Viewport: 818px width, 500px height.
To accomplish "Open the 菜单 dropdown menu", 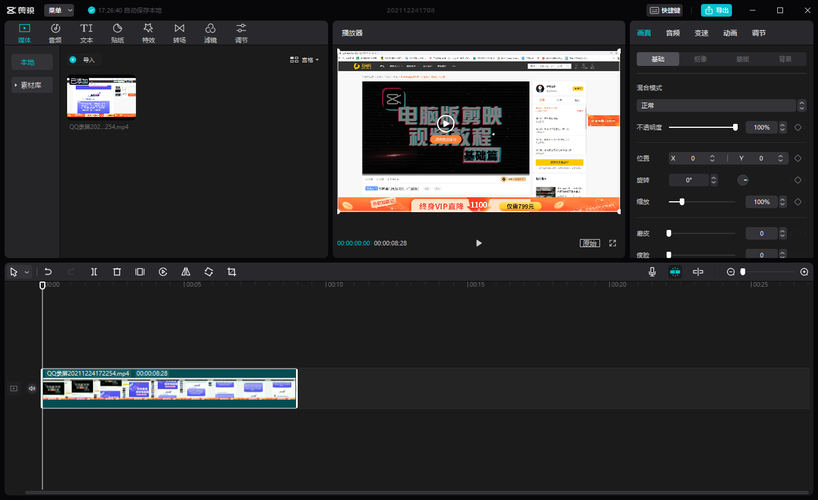I will [59, 10].
